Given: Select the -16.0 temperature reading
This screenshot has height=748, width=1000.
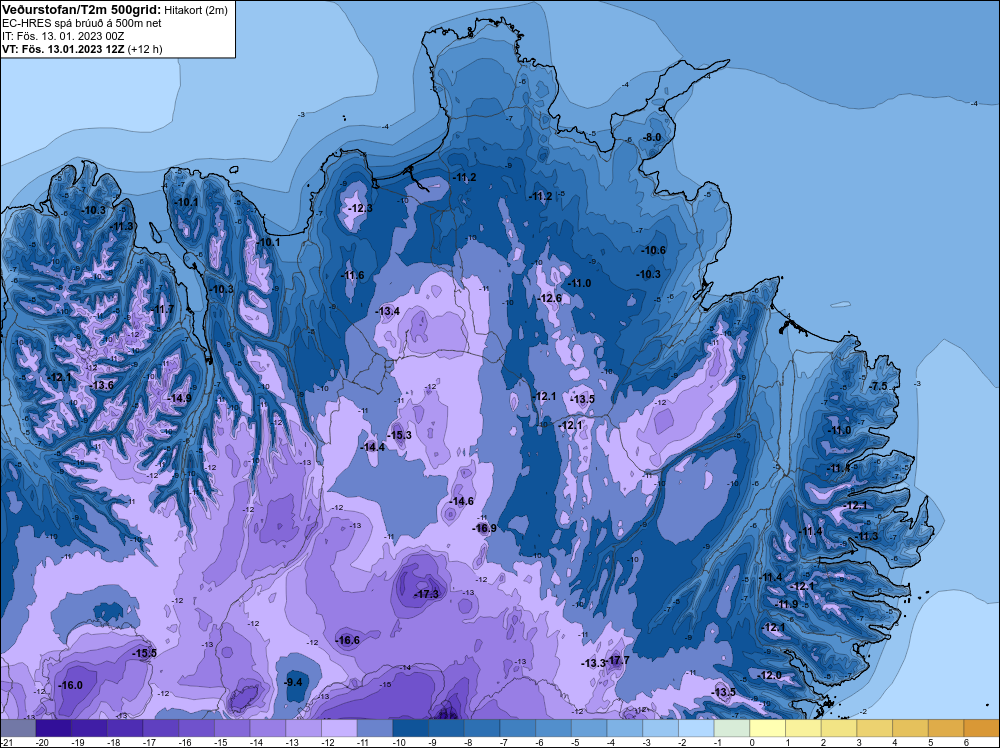Looking at the screenshot, I should 70,686.
